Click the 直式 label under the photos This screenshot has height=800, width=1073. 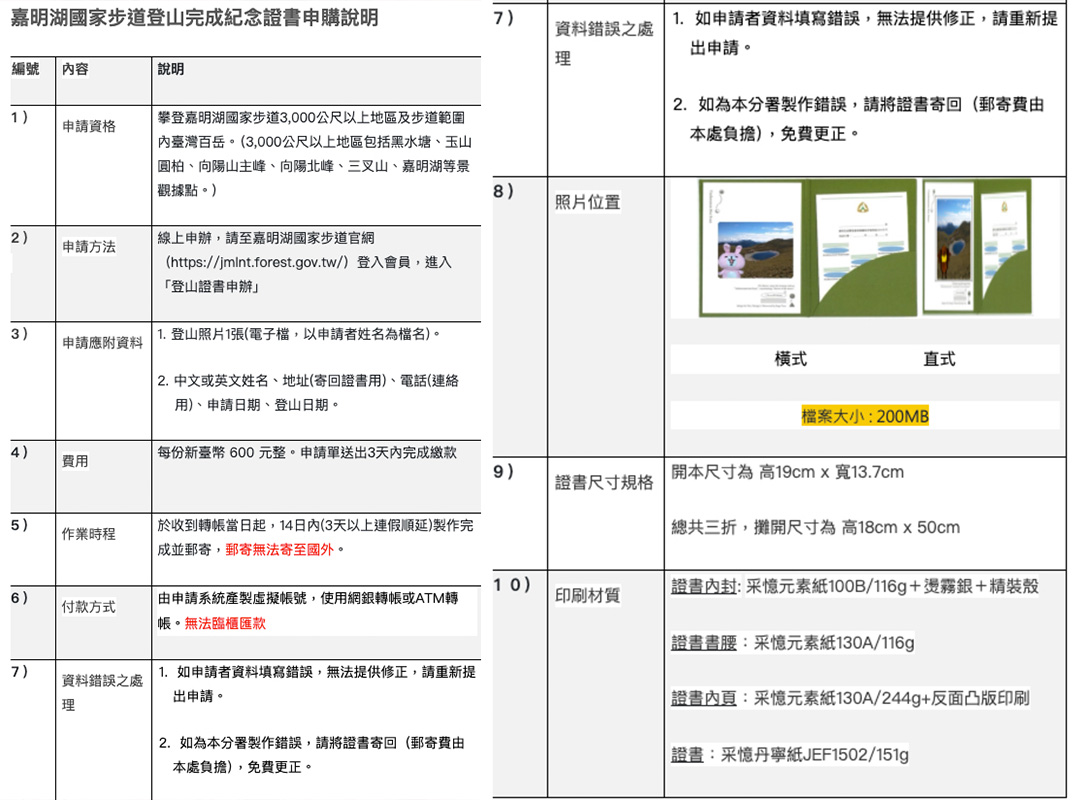(x=938, y=359)
